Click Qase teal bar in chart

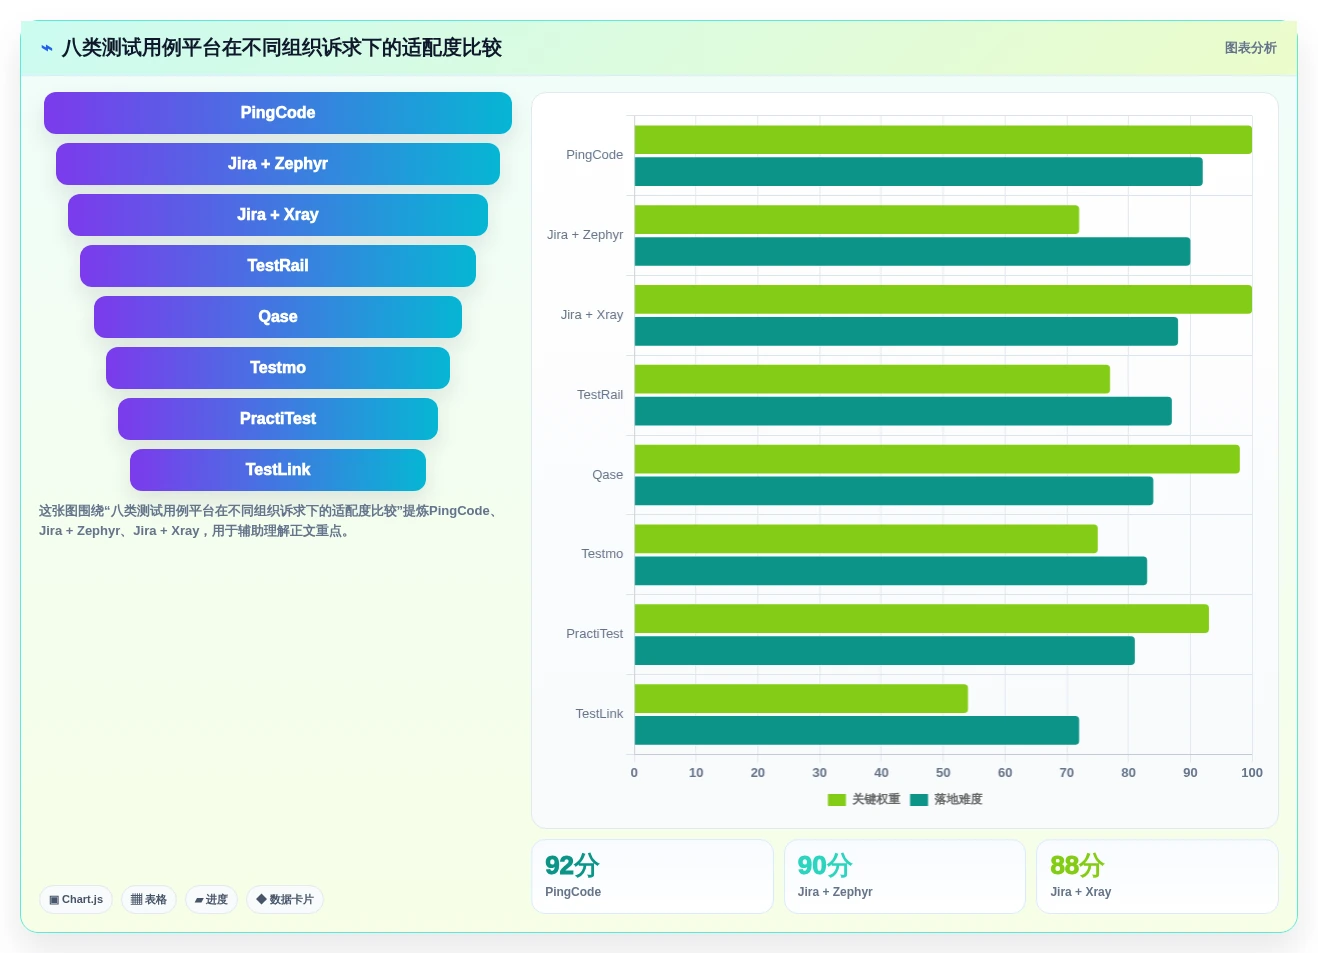tap(894, 491)
